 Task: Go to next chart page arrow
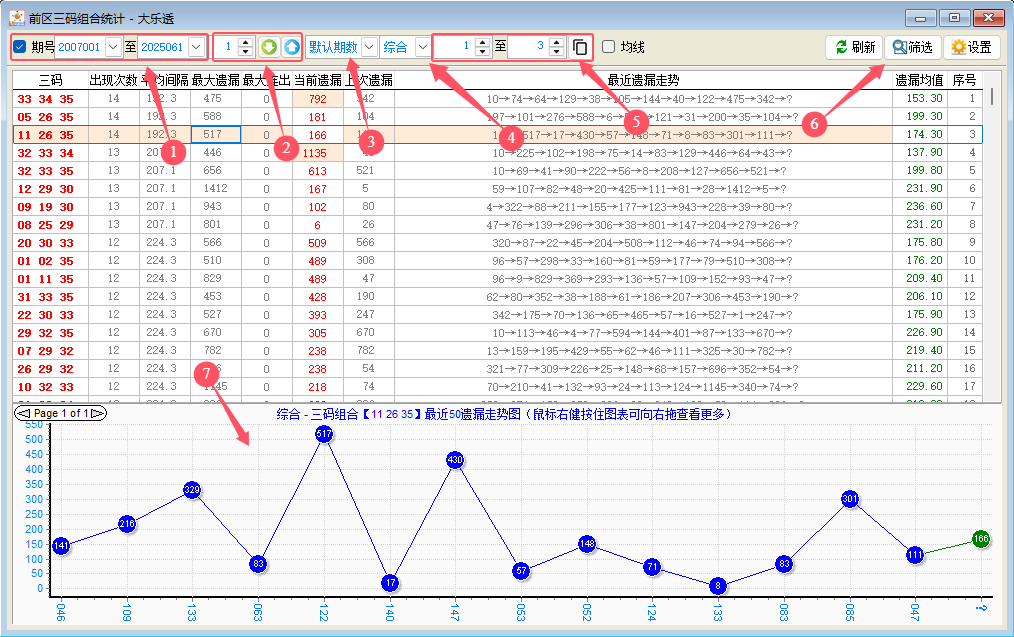coord(98,413)
